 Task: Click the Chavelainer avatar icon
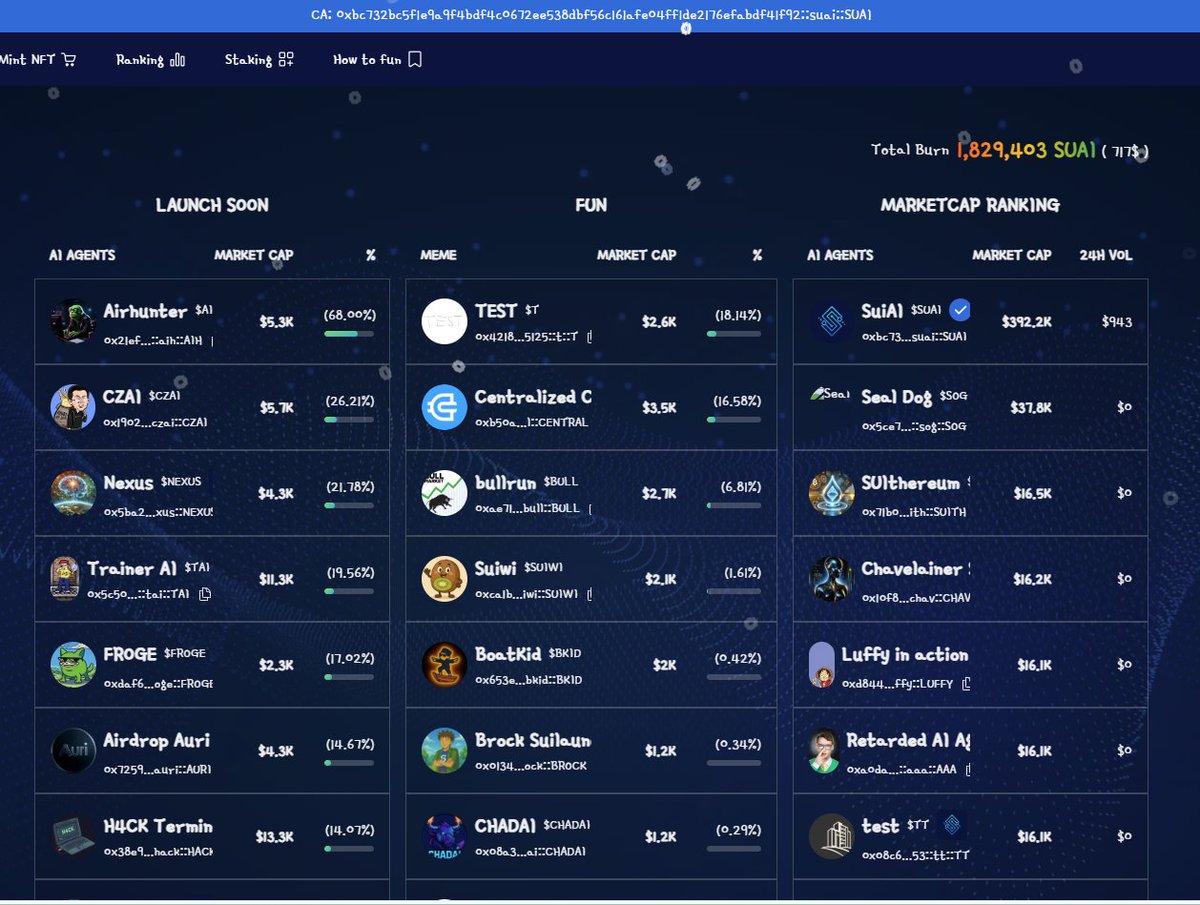point(831,579)
